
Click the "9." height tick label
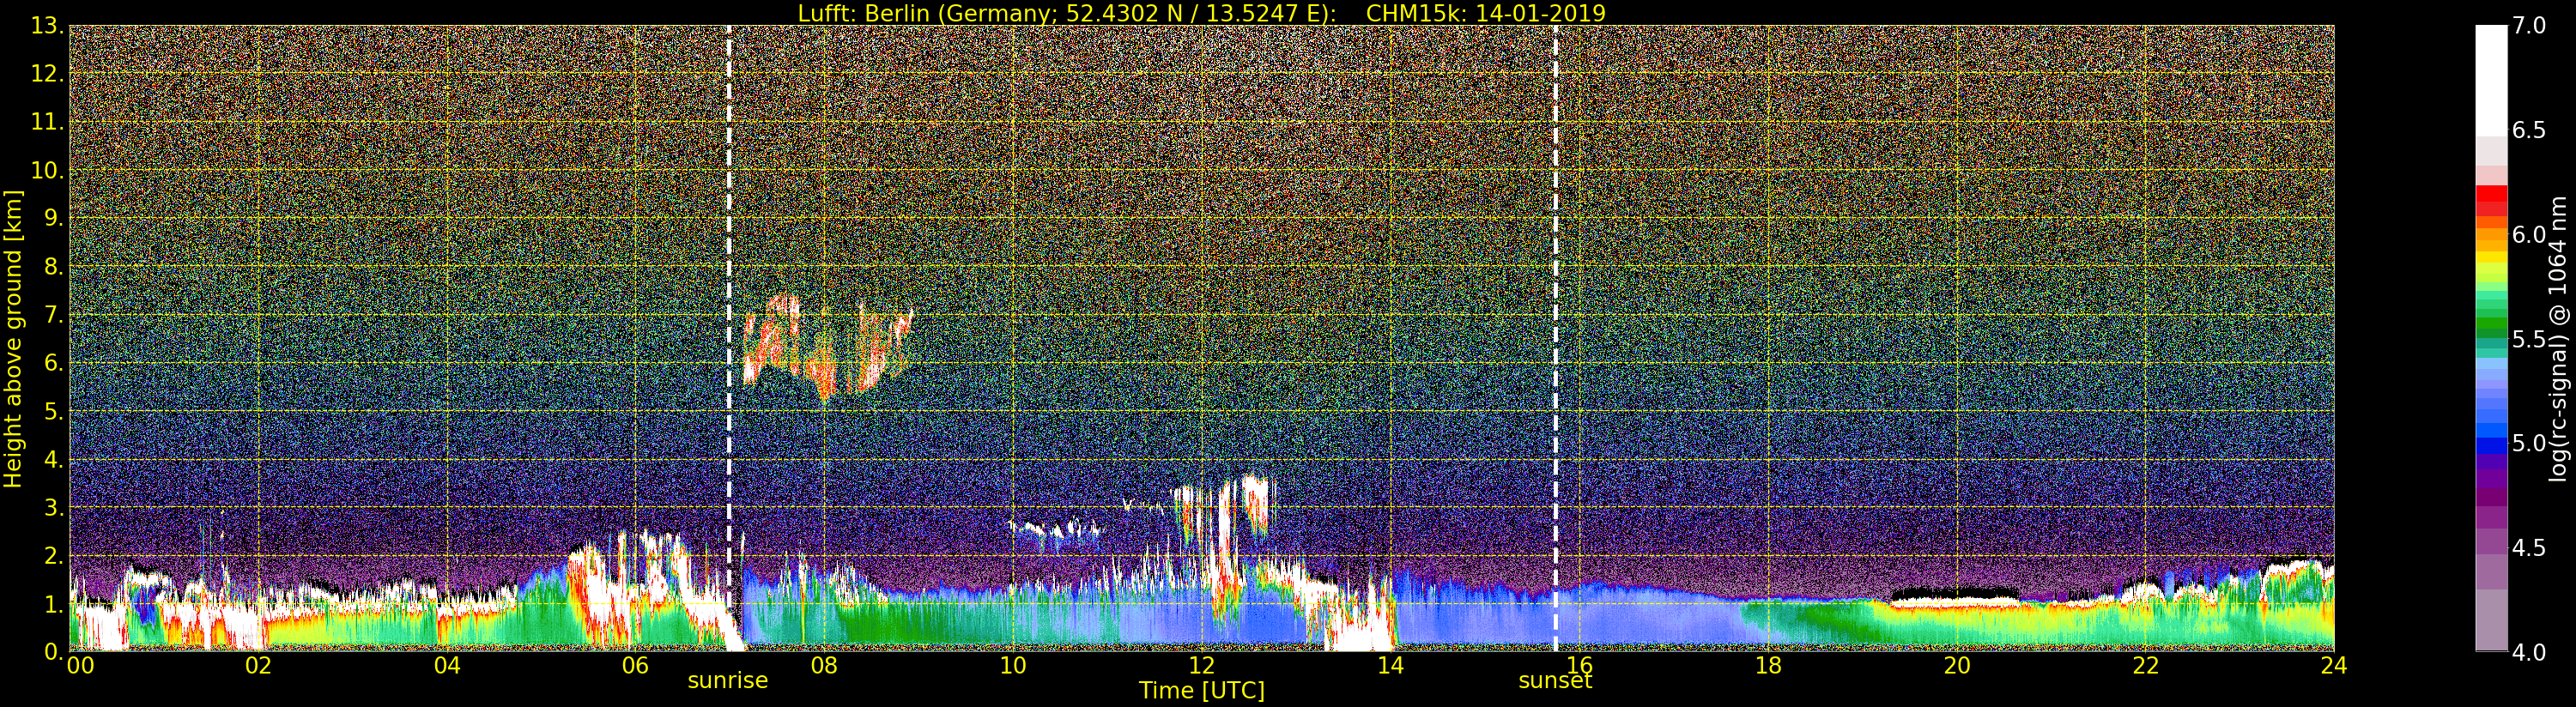(x=54, y=218)
